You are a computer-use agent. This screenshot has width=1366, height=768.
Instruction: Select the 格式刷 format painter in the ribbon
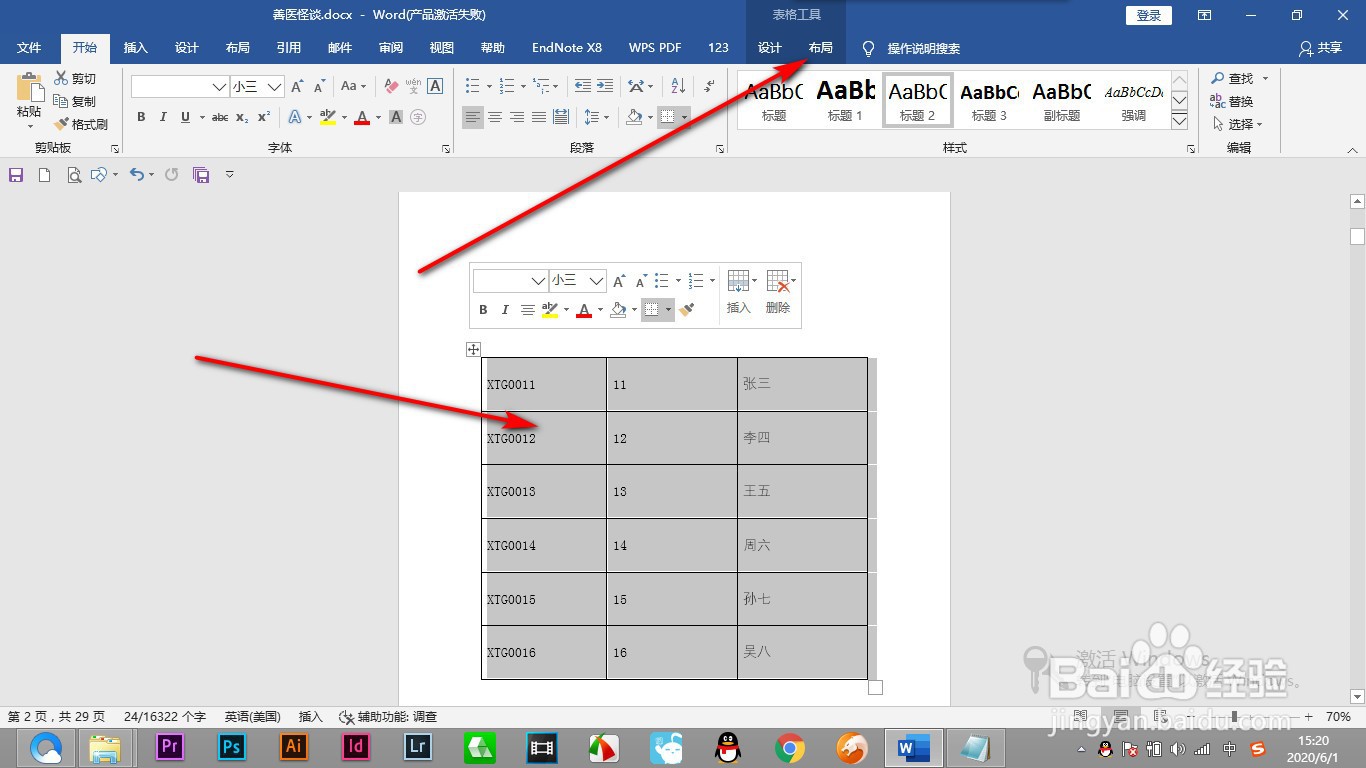80,124
